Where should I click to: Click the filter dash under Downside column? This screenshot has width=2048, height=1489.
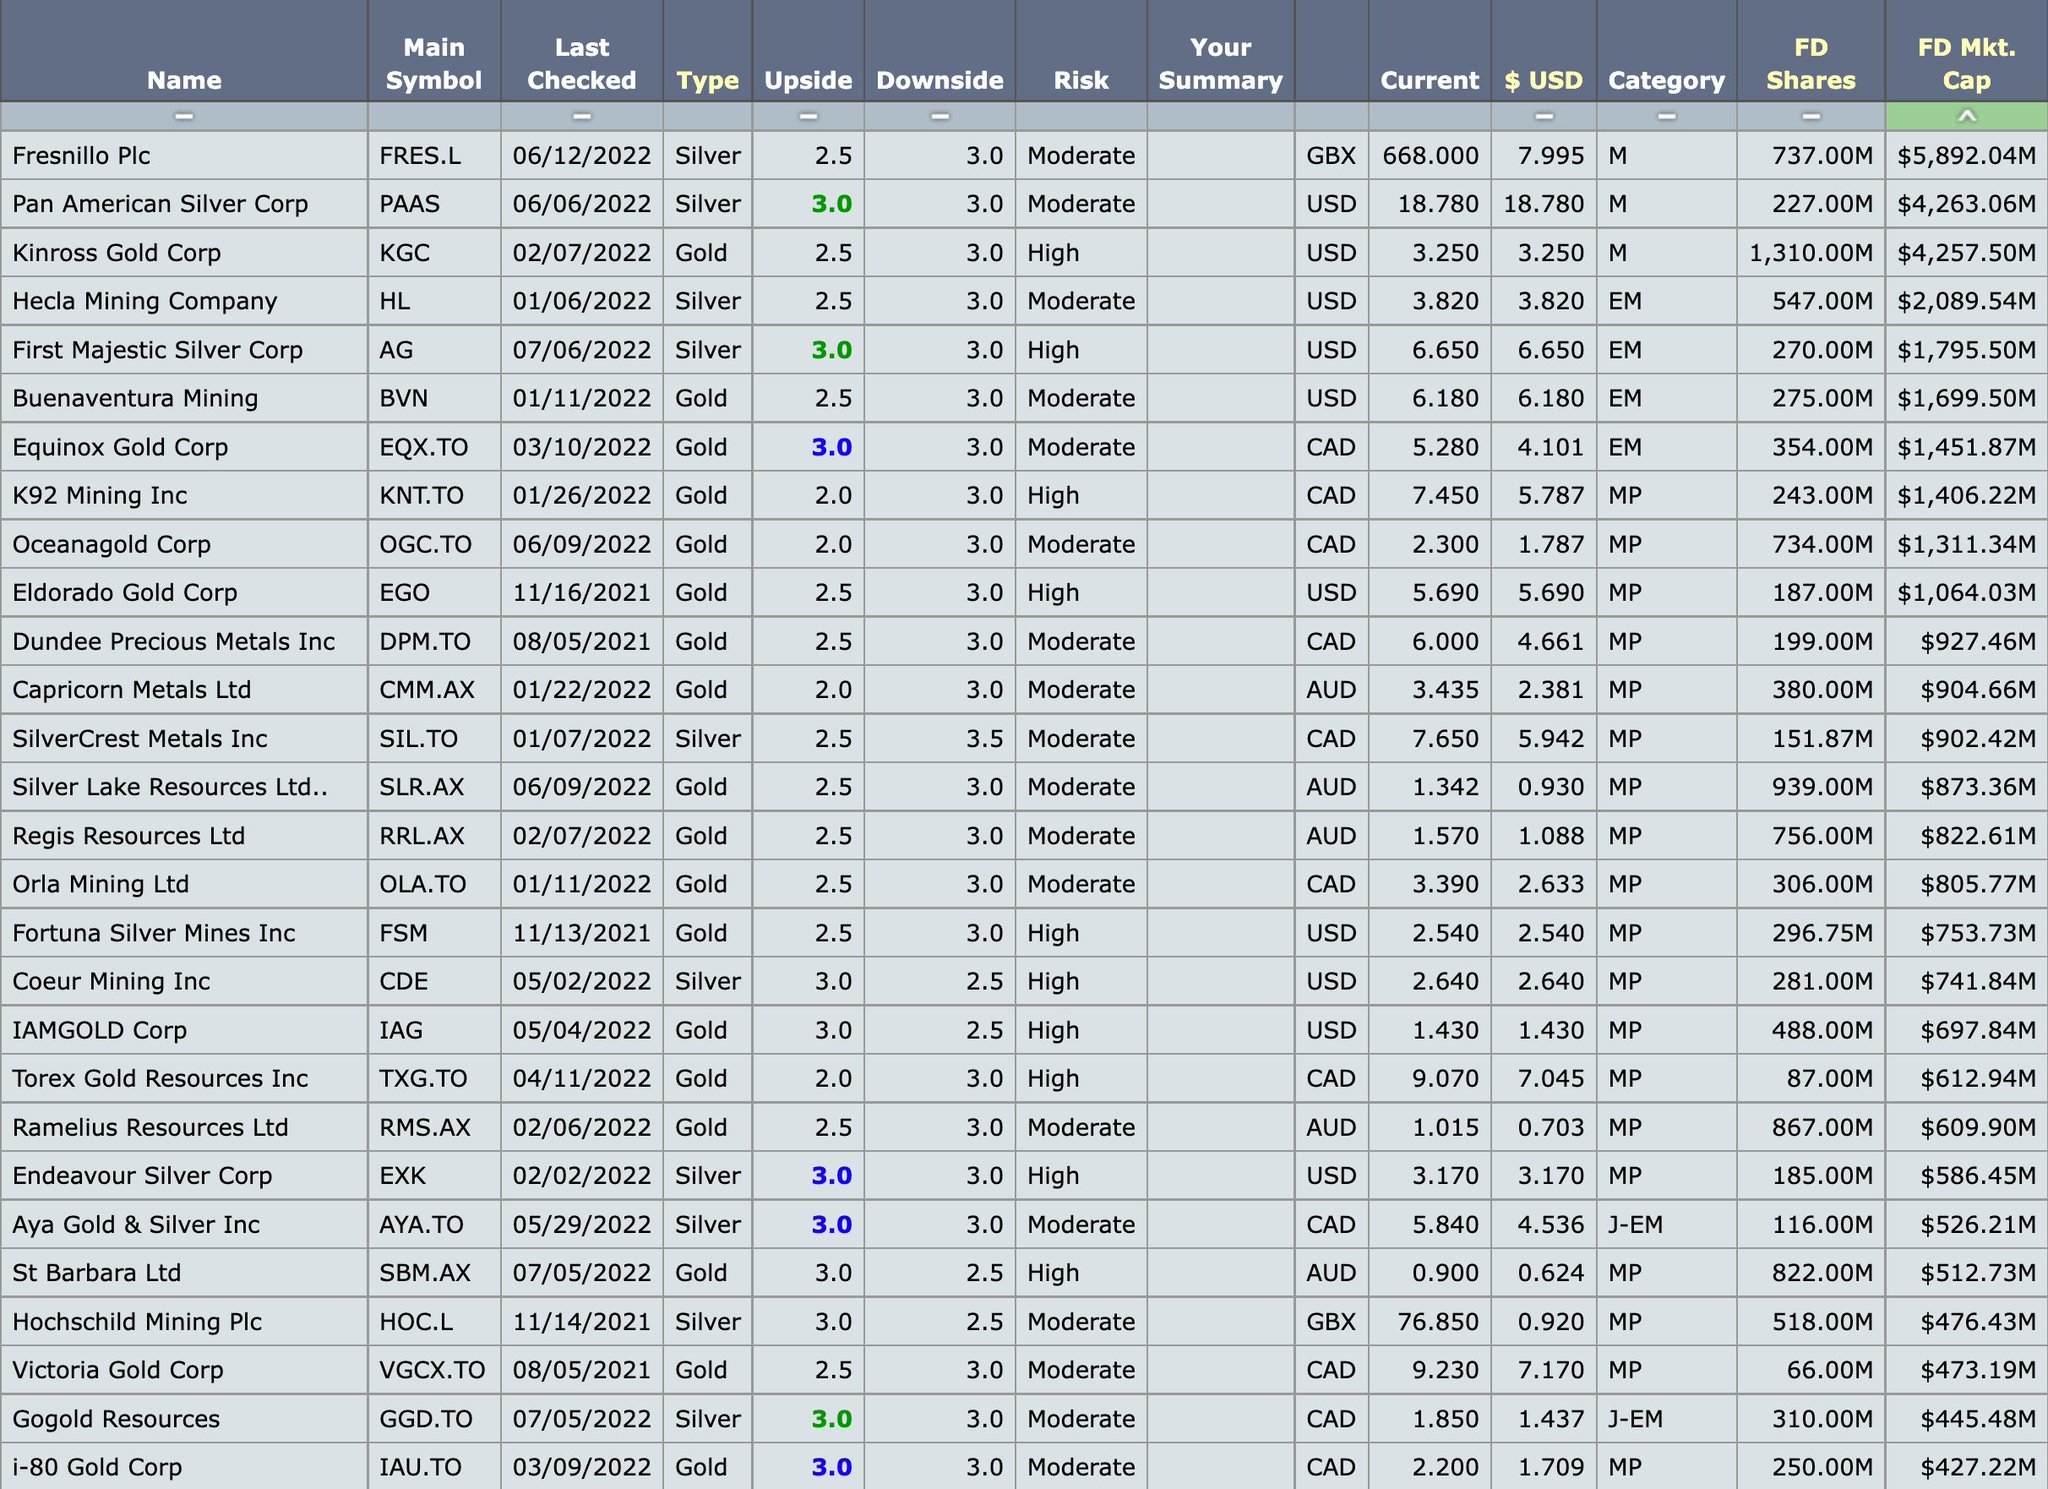click(x=939, y=116)
